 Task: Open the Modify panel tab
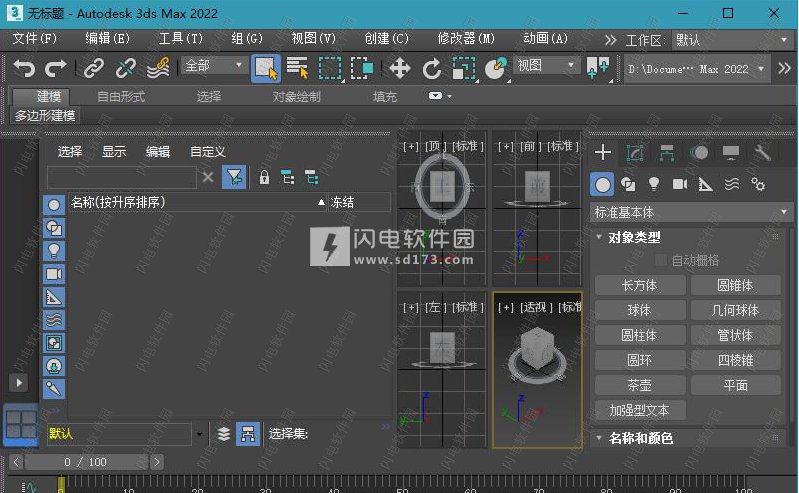coord(635,152)
